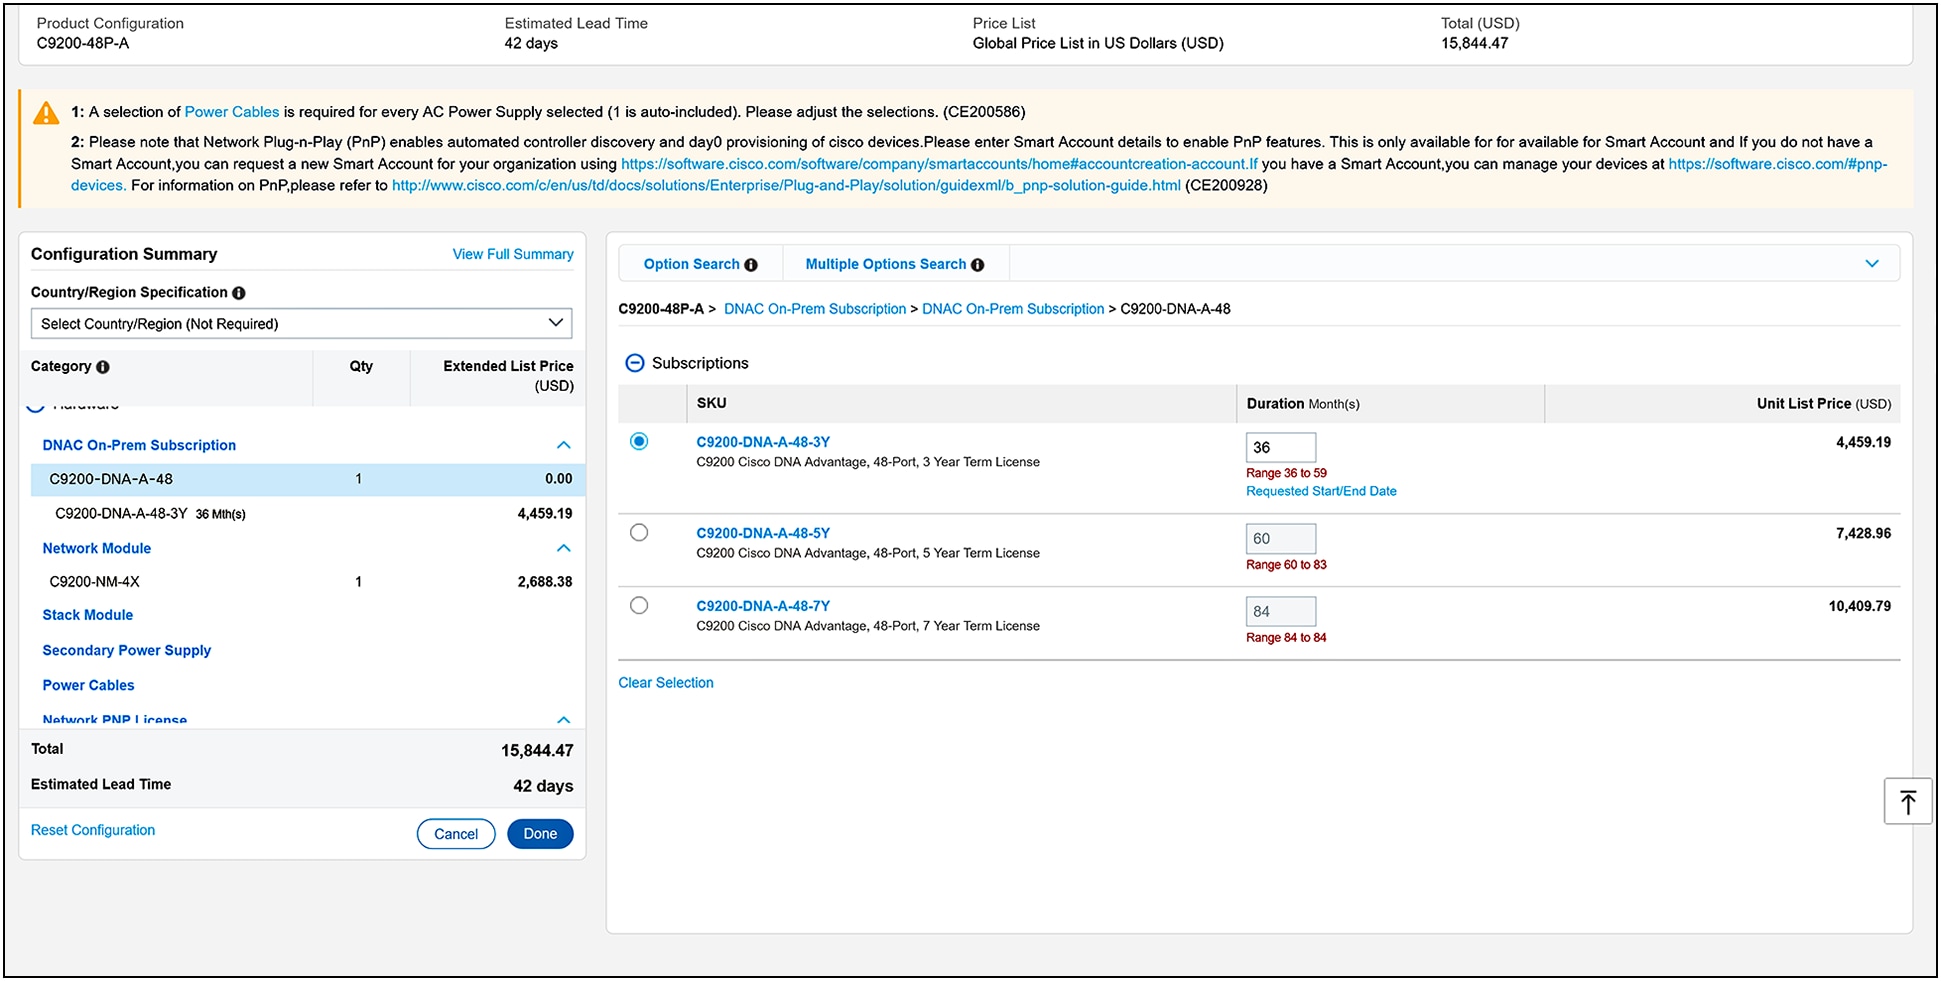
Task: Collapse the Network PNP License chevron
Action: coord(564,720)
